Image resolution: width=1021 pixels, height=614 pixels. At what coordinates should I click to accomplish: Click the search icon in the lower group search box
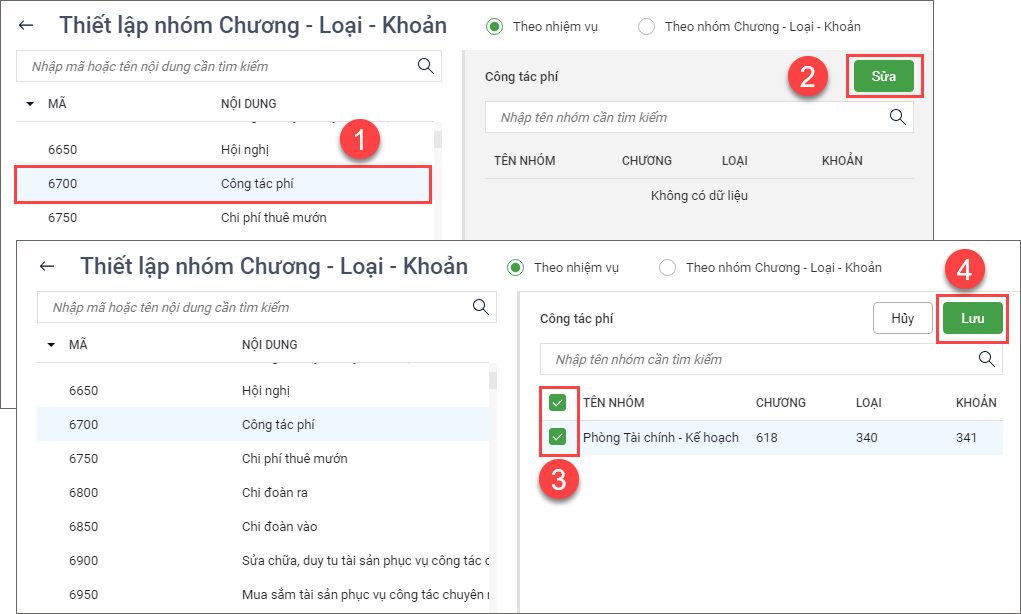coord(986,359)
